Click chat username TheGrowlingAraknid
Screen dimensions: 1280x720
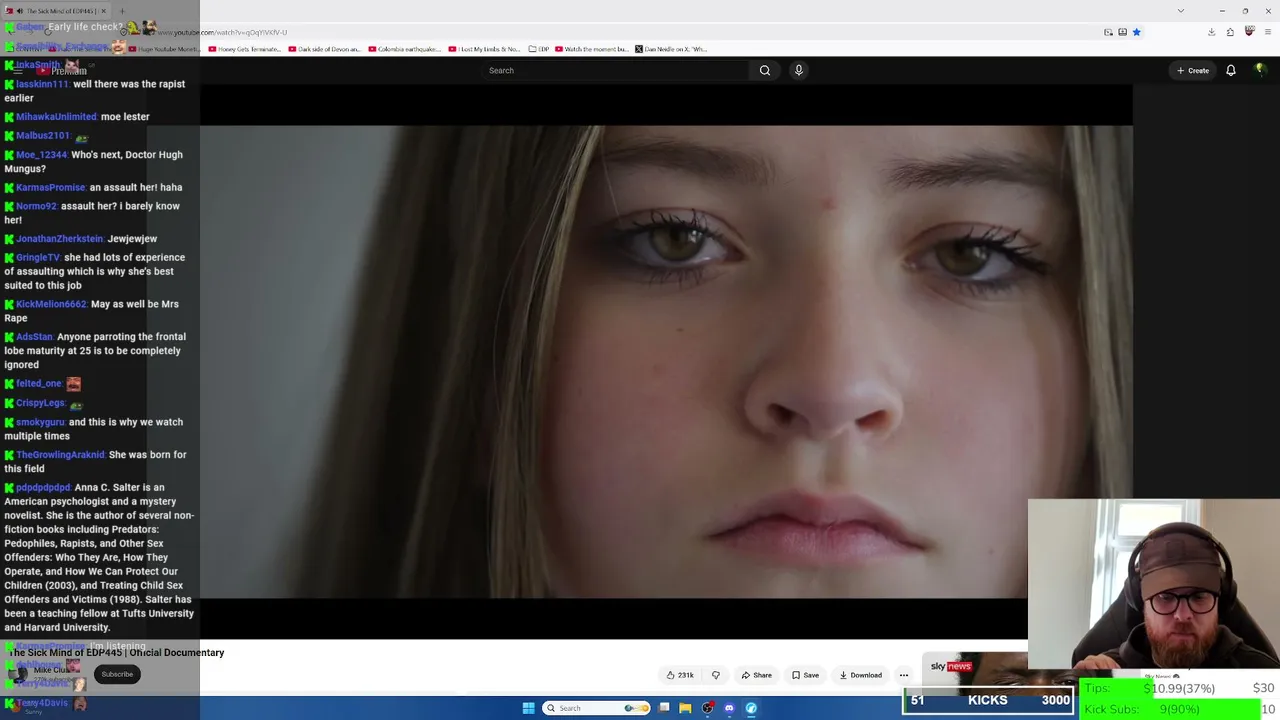point(60,455)
